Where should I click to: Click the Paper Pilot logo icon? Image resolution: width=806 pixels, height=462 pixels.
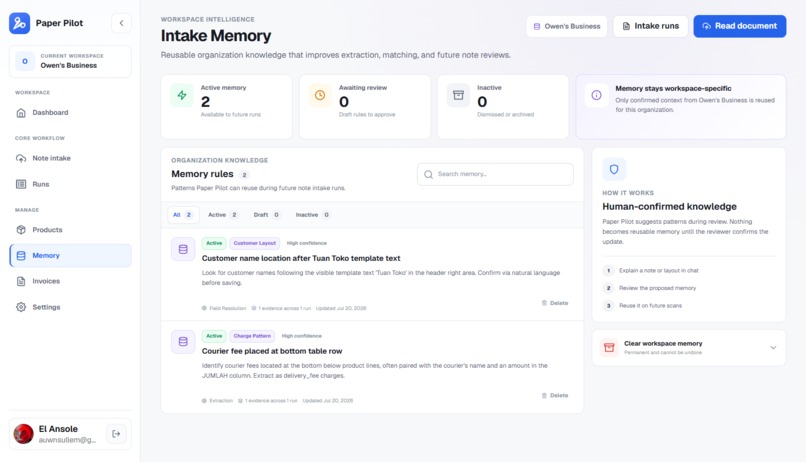[20, 23]
